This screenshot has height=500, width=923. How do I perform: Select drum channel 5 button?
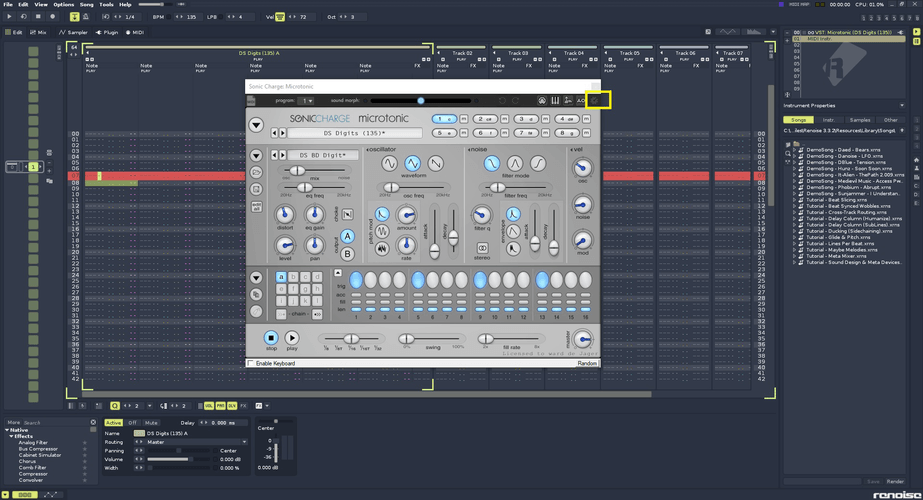point(444,133)
